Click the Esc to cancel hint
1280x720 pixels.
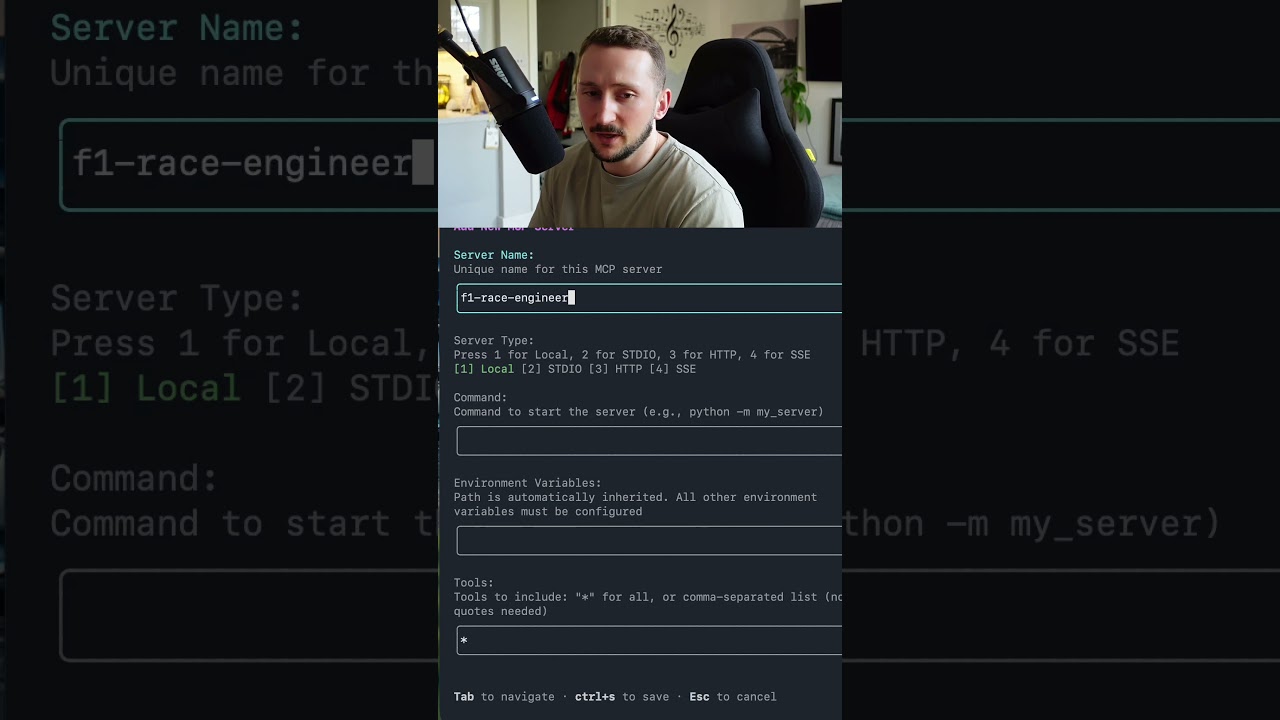[732, 697]
